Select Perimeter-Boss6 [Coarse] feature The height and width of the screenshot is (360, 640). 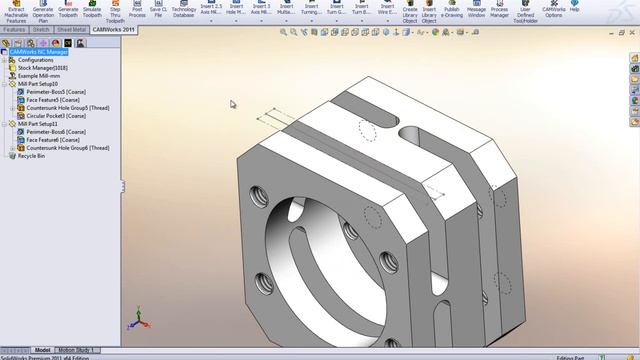click(x=56, y=132)
